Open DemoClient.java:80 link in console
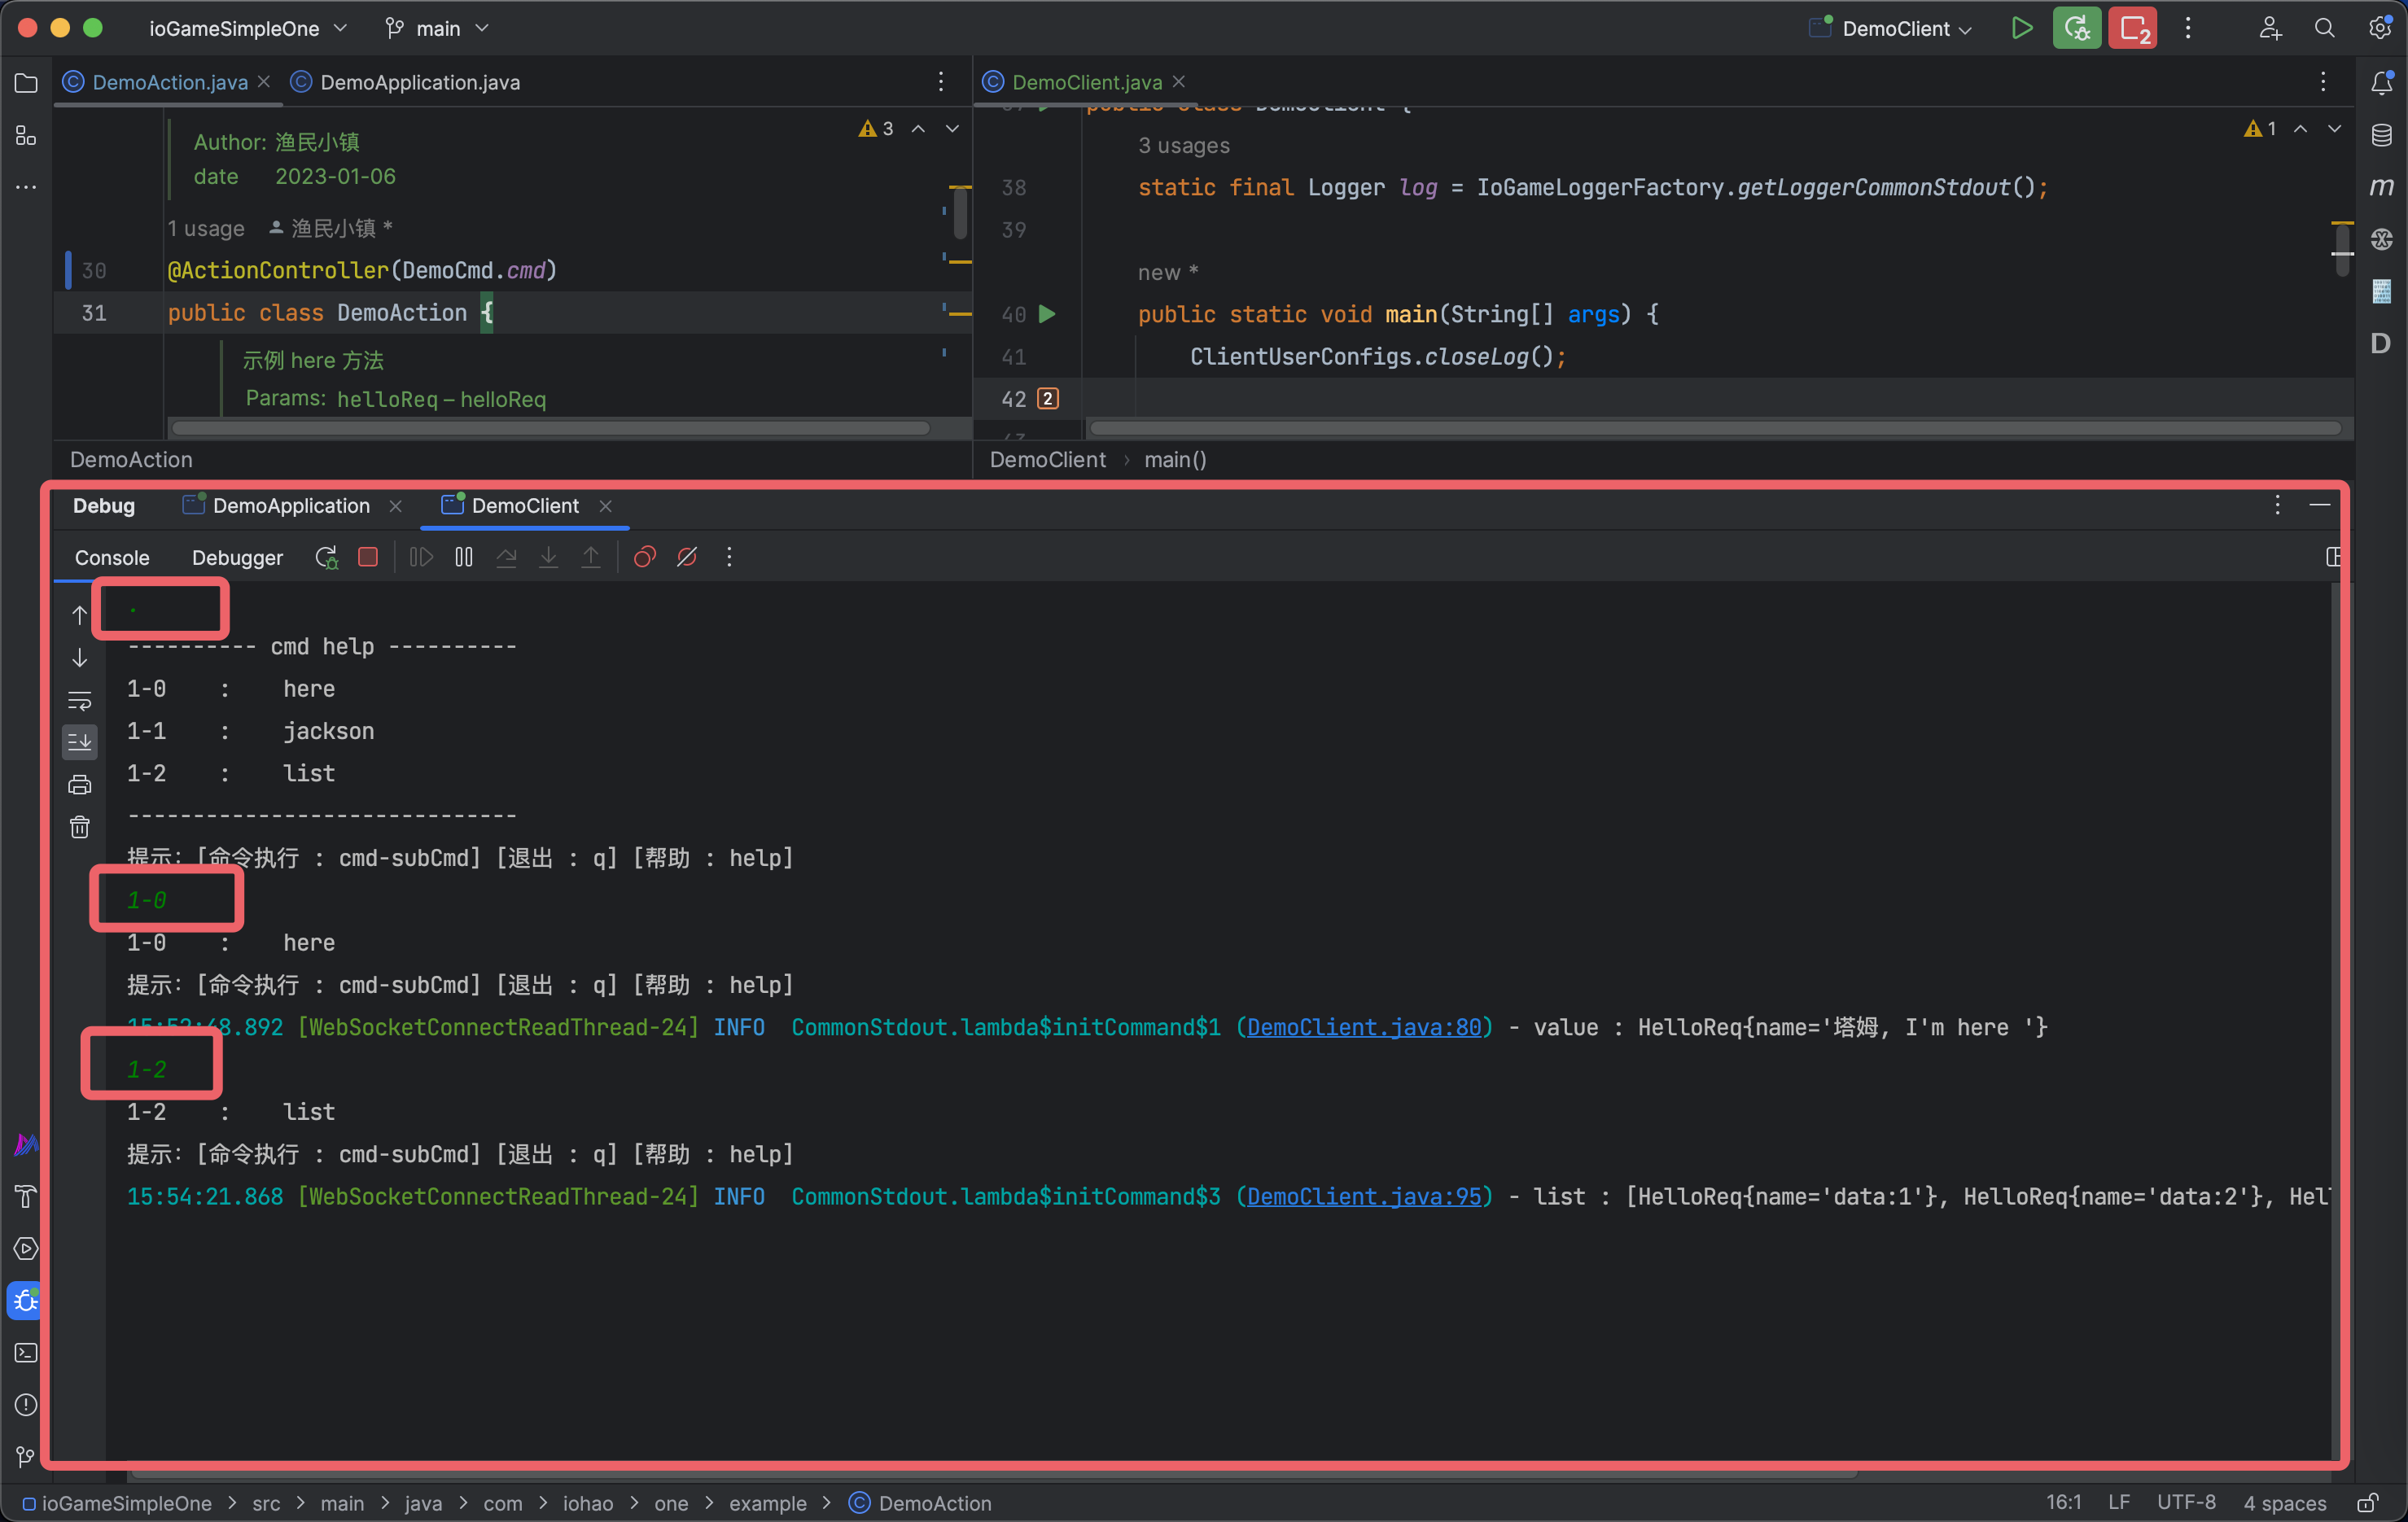This screenshot has height=1522, width=2408. [x=1364, y=1027]
